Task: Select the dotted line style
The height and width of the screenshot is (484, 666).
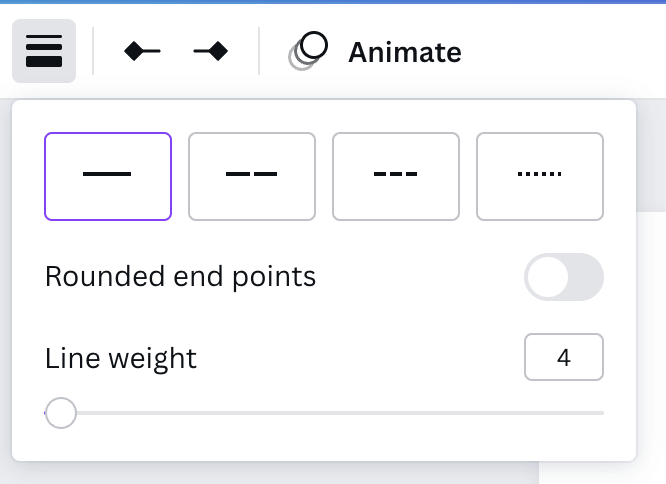Action: [x=540, y=176]
